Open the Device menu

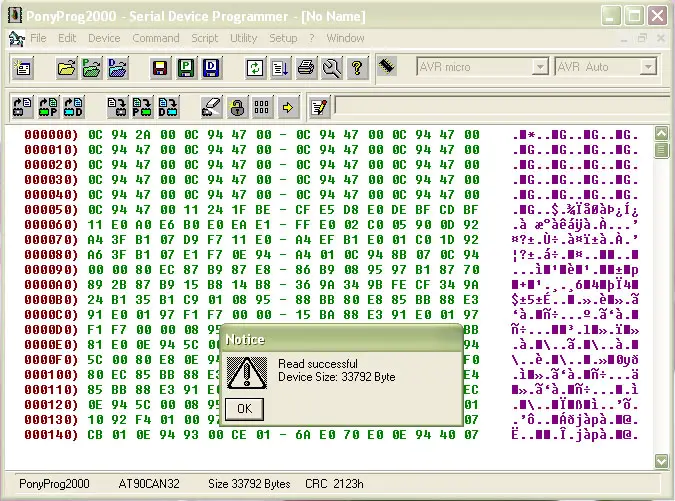(x=104, y=38)
